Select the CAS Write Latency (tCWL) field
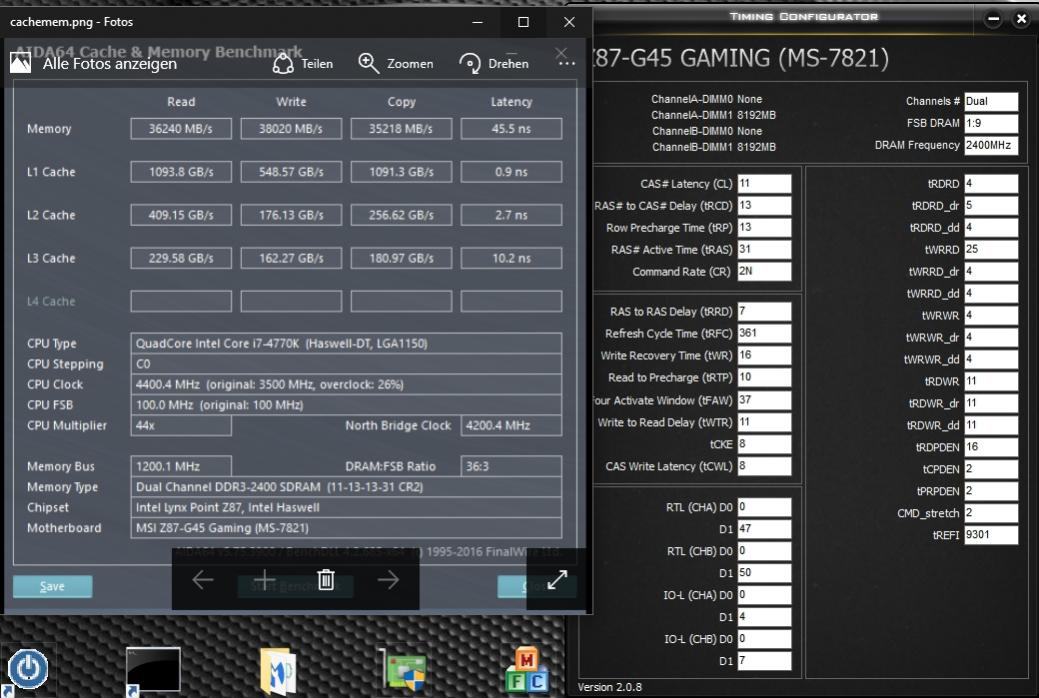This screenshot has width=1039, height=698. (764, 466)
